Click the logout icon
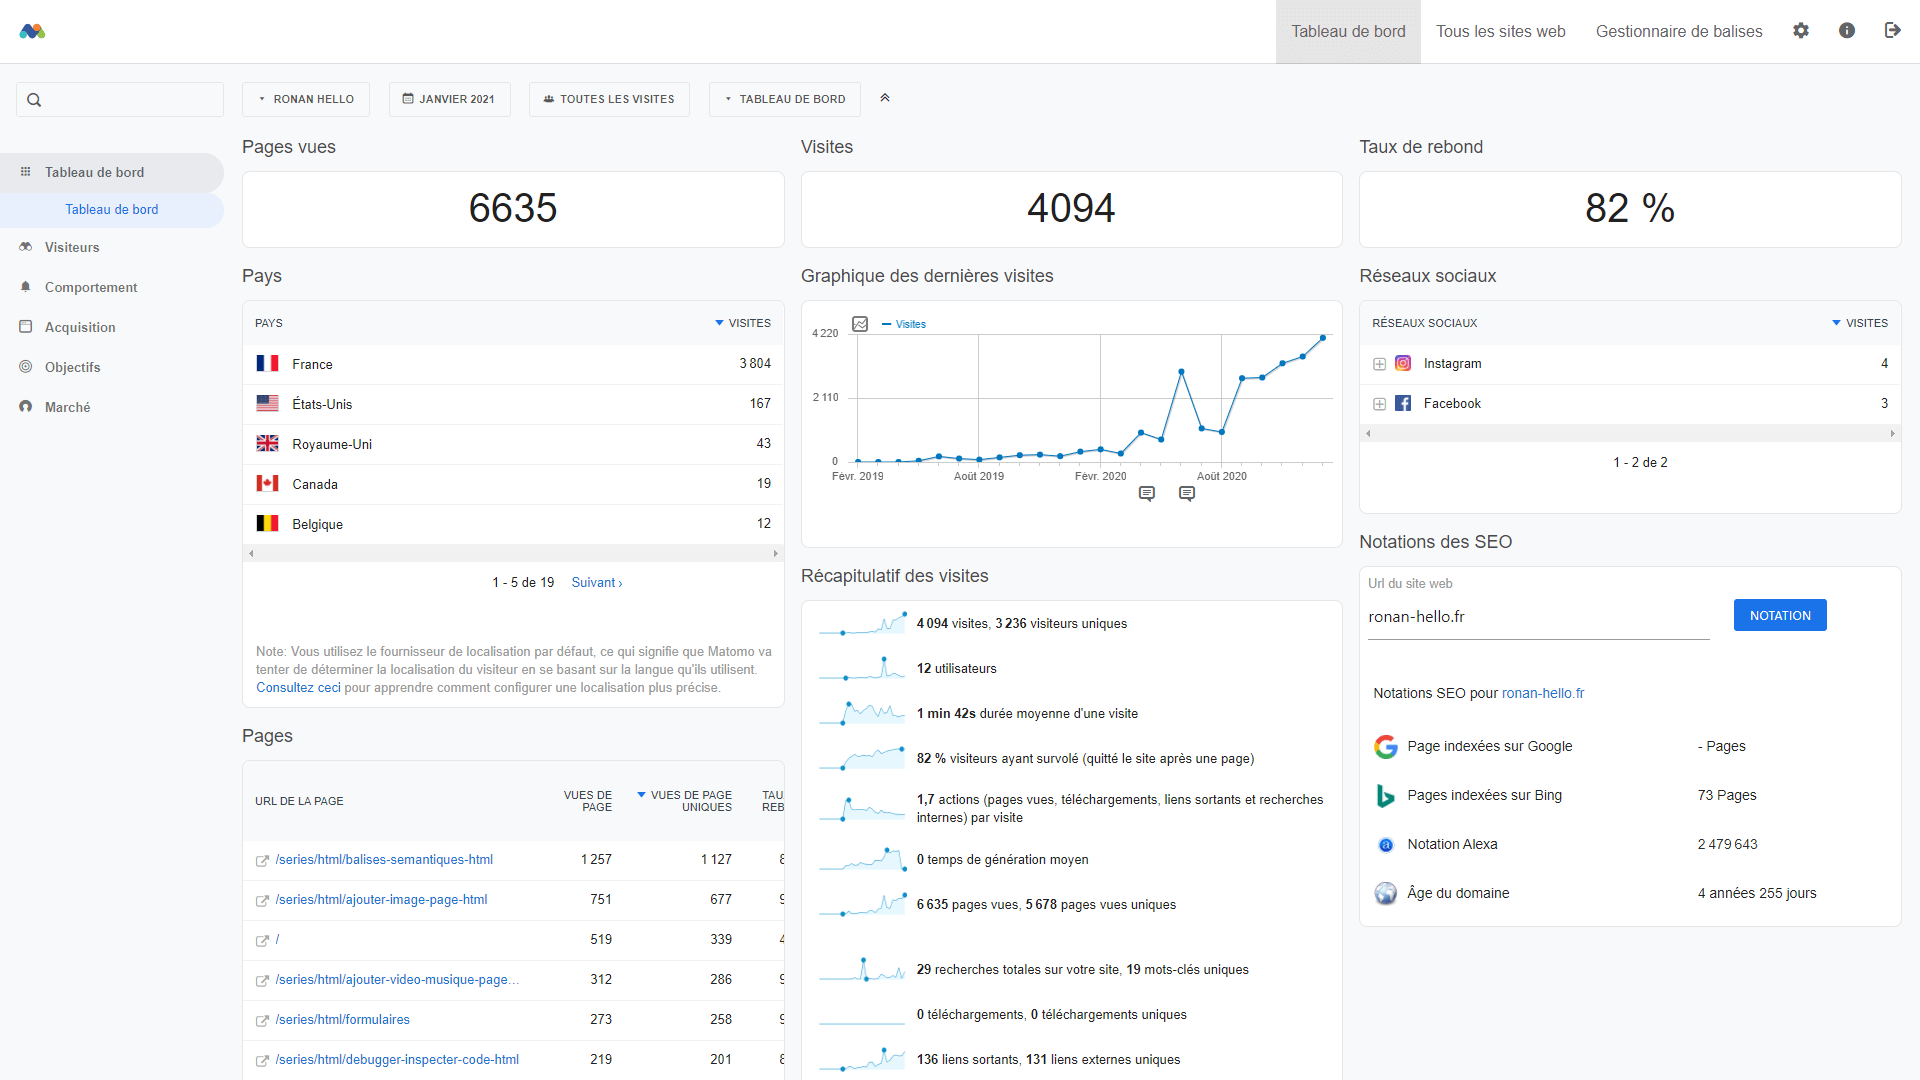 pyautogui.click(x=1892, y=31)
